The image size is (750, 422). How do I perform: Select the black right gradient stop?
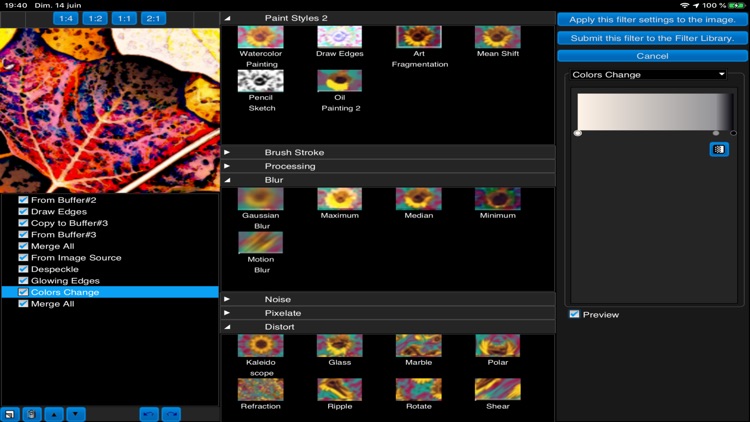click(733, 133)
